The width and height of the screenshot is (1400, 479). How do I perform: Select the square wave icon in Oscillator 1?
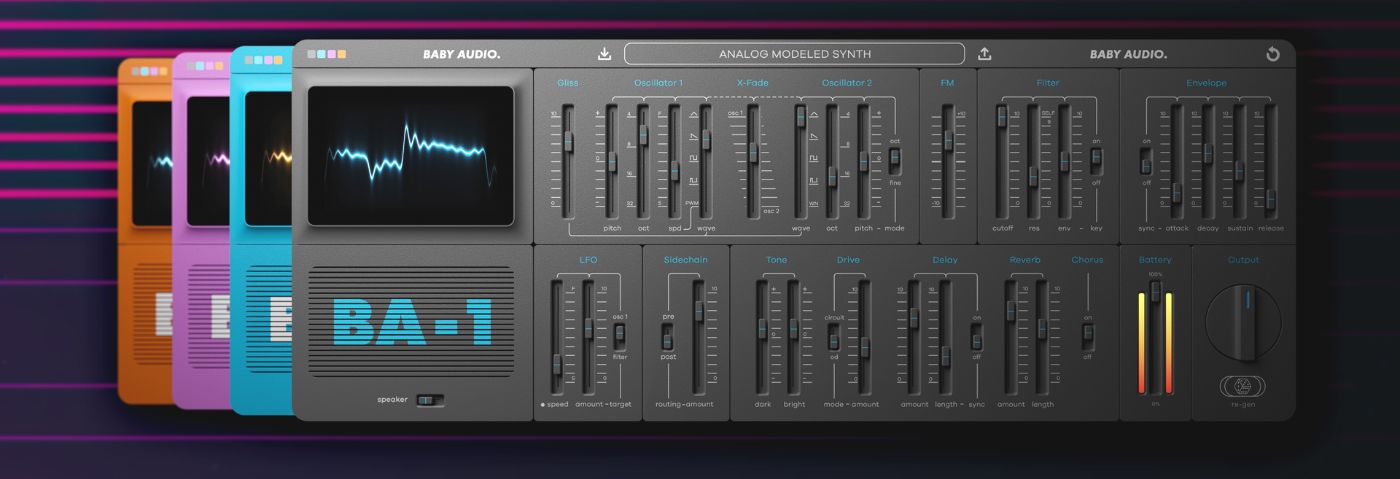click(x=693, y=158)
